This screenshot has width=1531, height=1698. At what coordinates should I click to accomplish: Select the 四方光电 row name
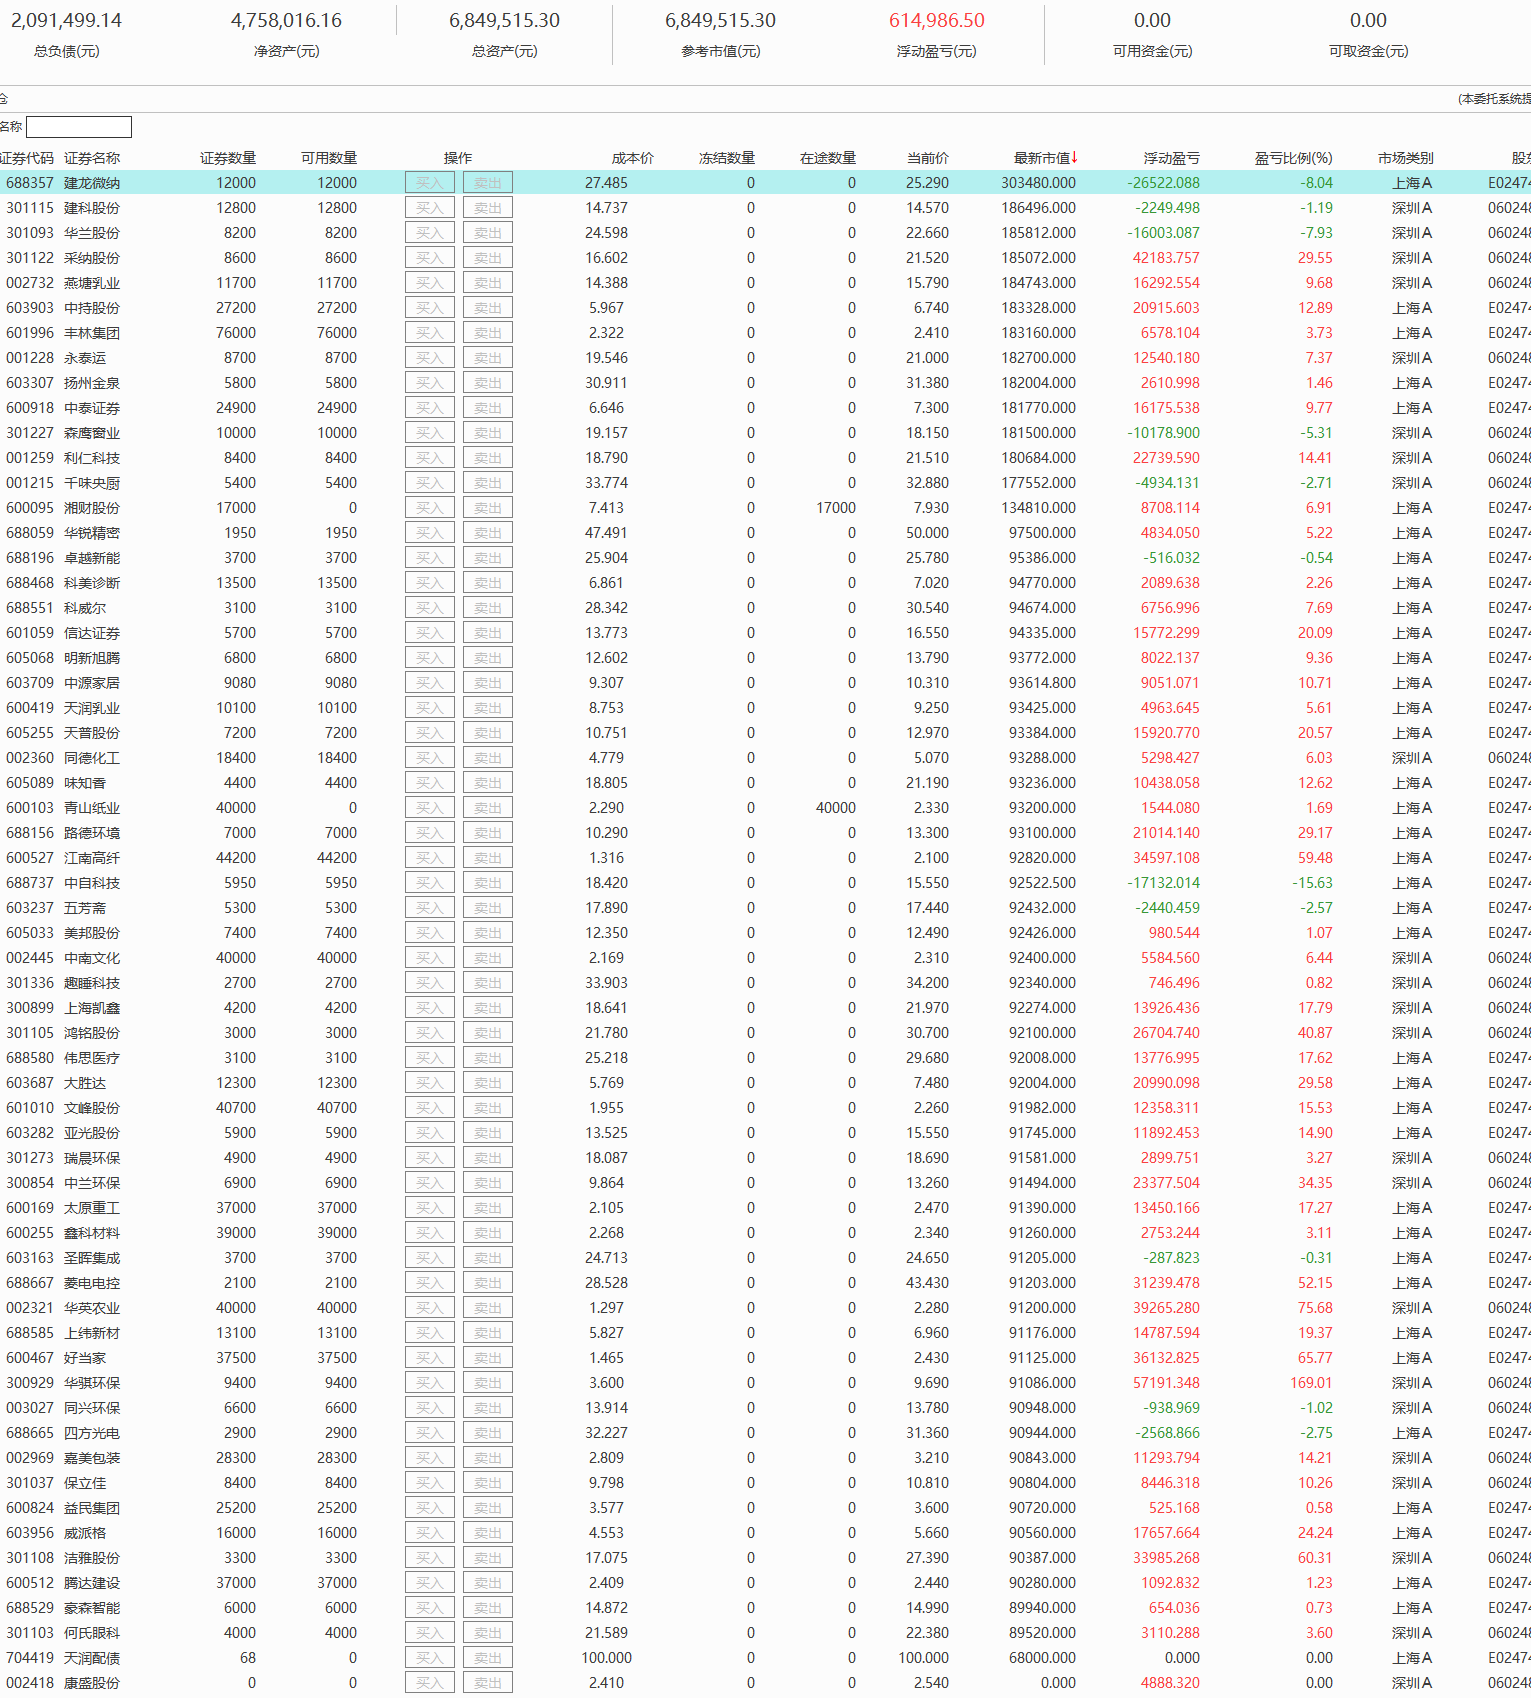(x=92, y=1433)
